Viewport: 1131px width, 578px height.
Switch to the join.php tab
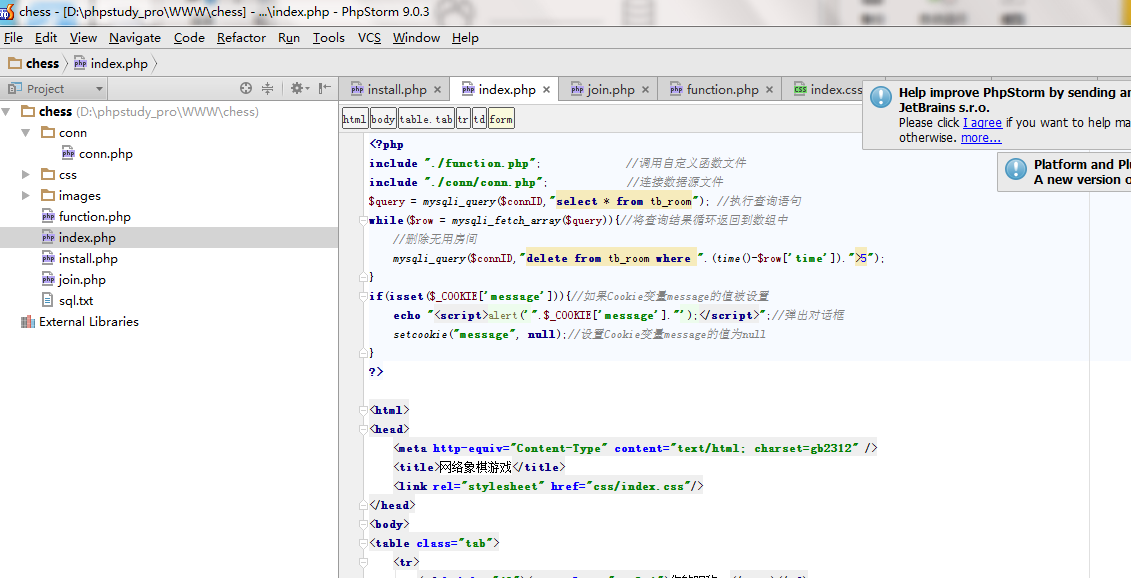609,89
